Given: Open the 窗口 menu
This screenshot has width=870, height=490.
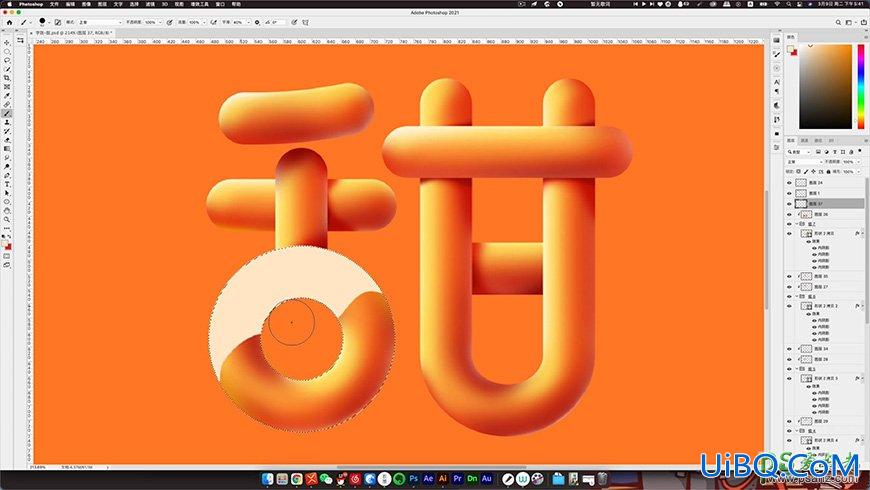Looking at the screenshot, I should point(220,4).
